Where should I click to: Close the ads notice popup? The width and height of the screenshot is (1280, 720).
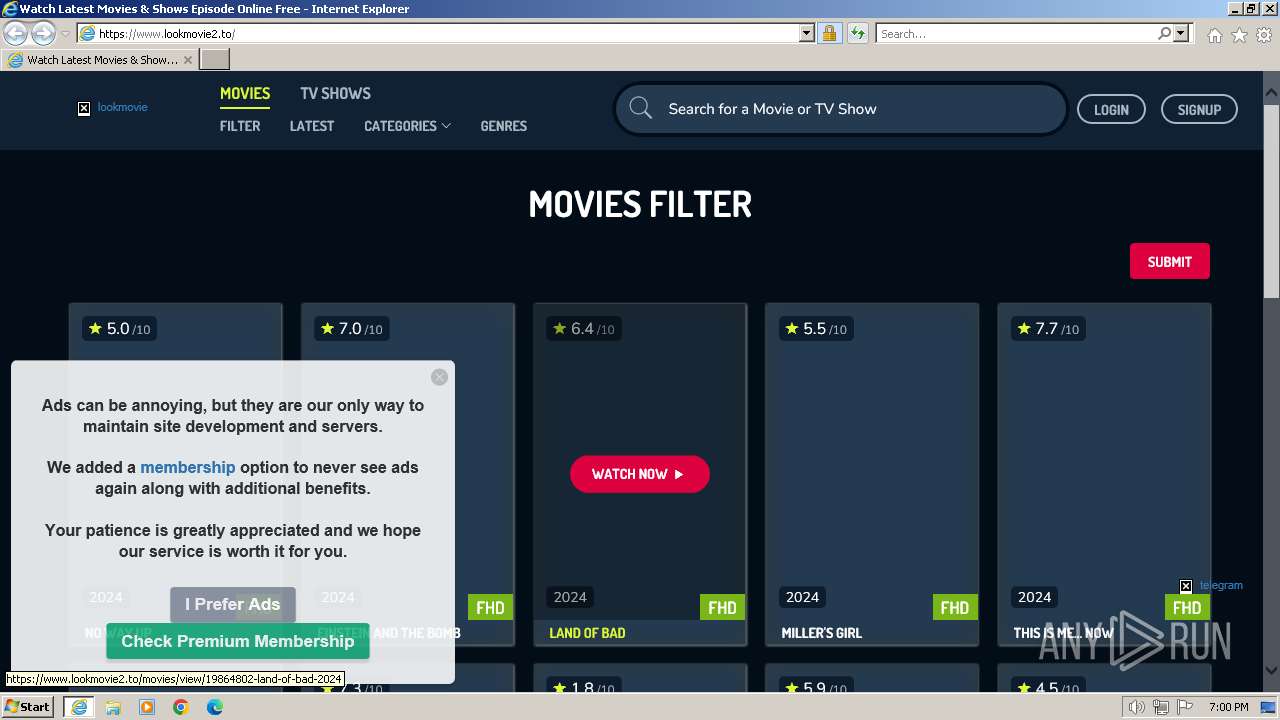439,377
